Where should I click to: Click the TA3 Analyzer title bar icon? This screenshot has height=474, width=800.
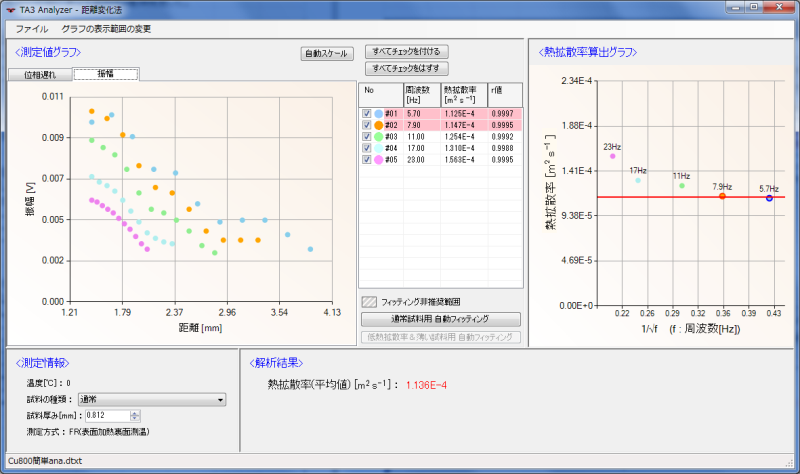coord(10,10)
